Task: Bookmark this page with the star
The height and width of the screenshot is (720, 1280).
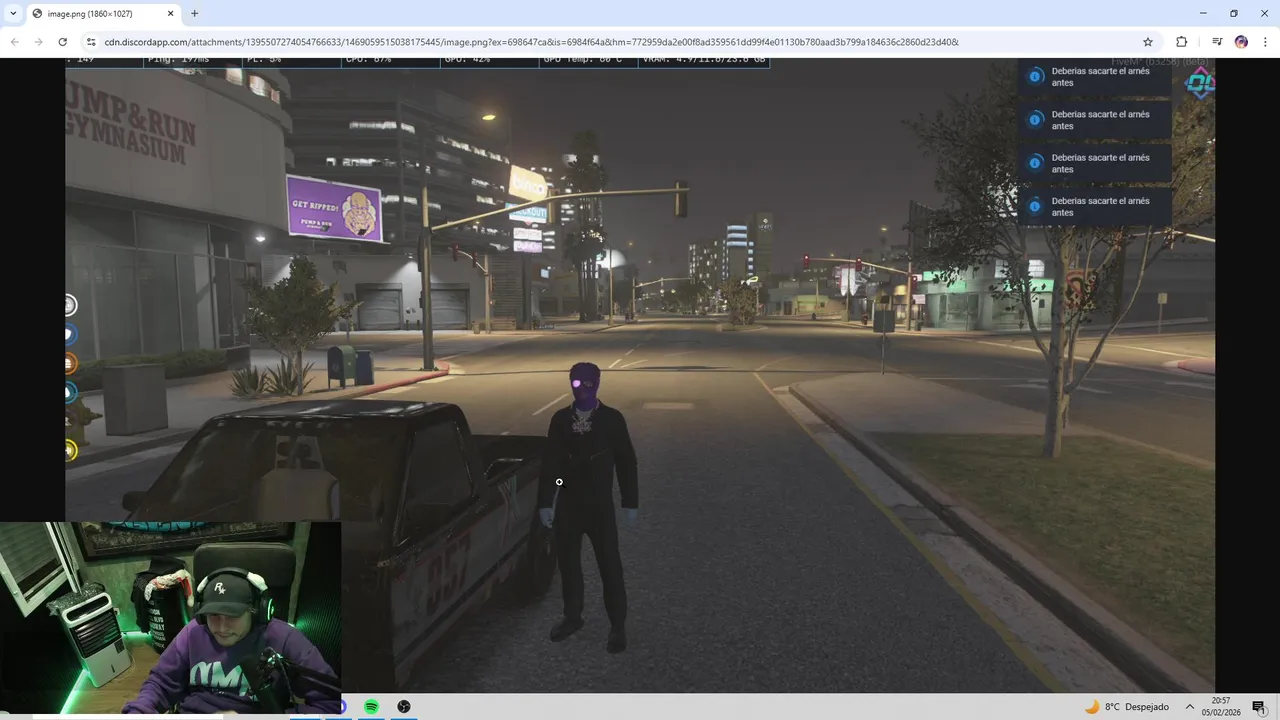Action: pos(1148,42)
